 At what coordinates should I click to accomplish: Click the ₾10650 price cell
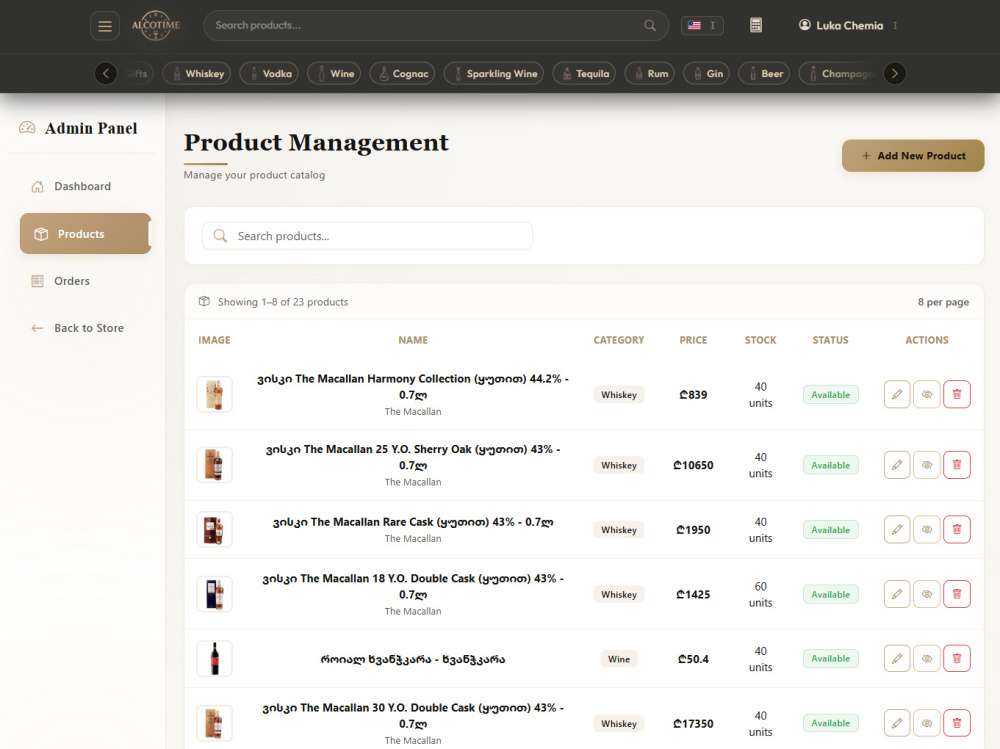[x=693, y=465]
